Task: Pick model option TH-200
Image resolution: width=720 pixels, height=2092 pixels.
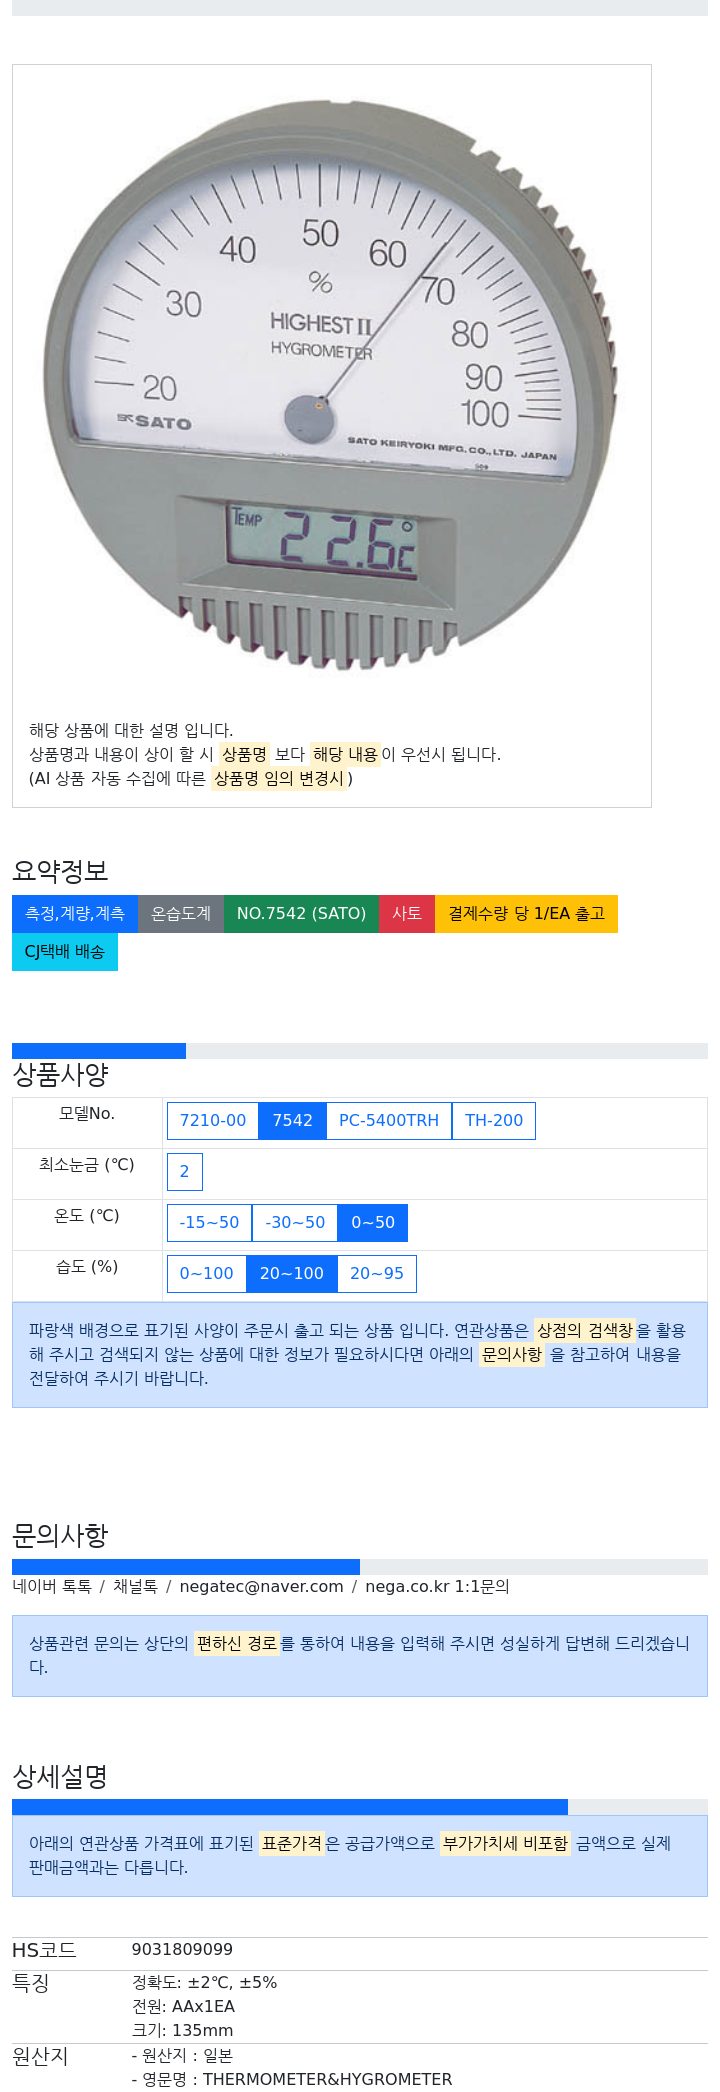Action: pyautogui.click(x=494, y=1121)
